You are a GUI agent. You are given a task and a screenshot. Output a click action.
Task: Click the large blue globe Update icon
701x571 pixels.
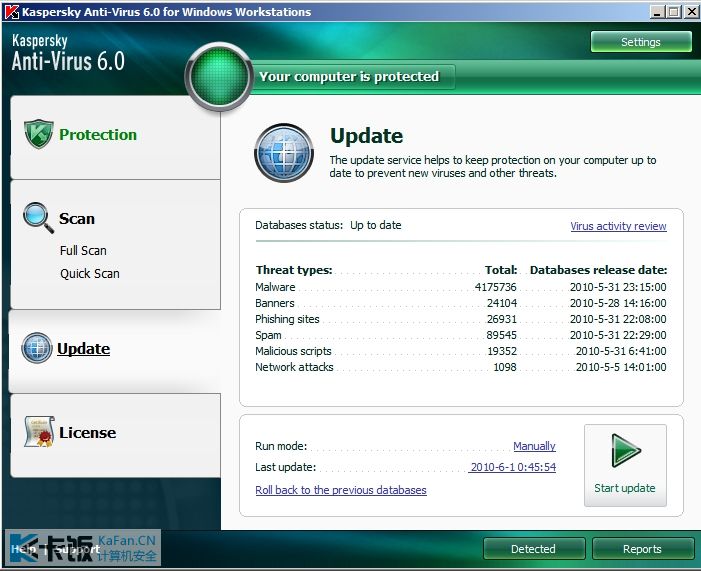click(284, 153)
